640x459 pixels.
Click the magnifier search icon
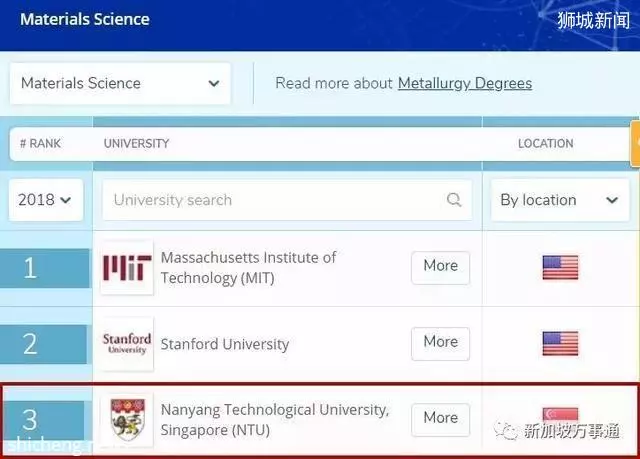click(x=453, y=200)
